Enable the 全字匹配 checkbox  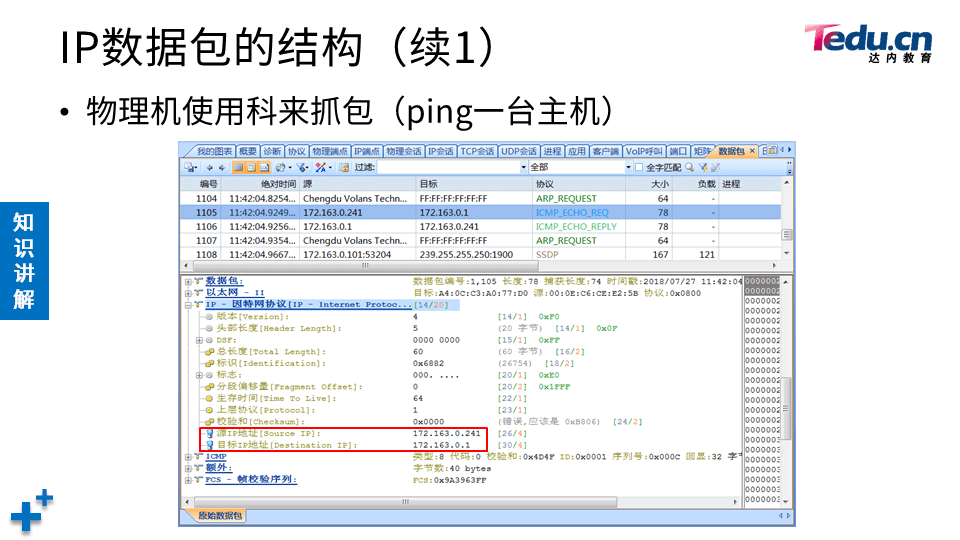pos(639,167)
